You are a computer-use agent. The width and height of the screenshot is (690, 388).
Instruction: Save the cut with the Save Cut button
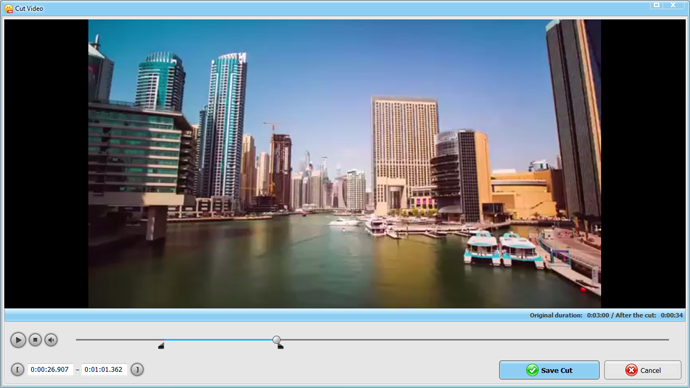pos(549,370)
